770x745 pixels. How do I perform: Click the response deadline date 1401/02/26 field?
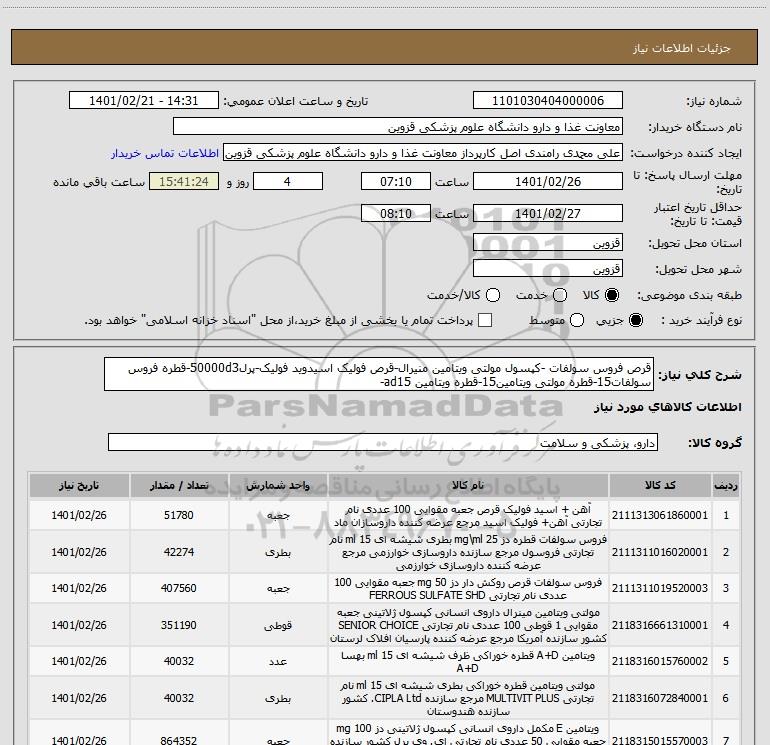point(548,182)
